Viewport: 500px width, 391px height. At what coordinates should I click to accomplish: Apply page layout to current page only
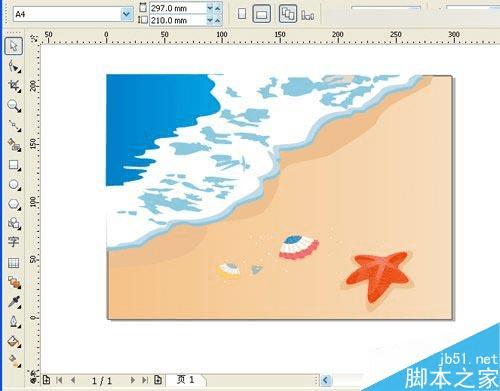[x=308, y=15]
